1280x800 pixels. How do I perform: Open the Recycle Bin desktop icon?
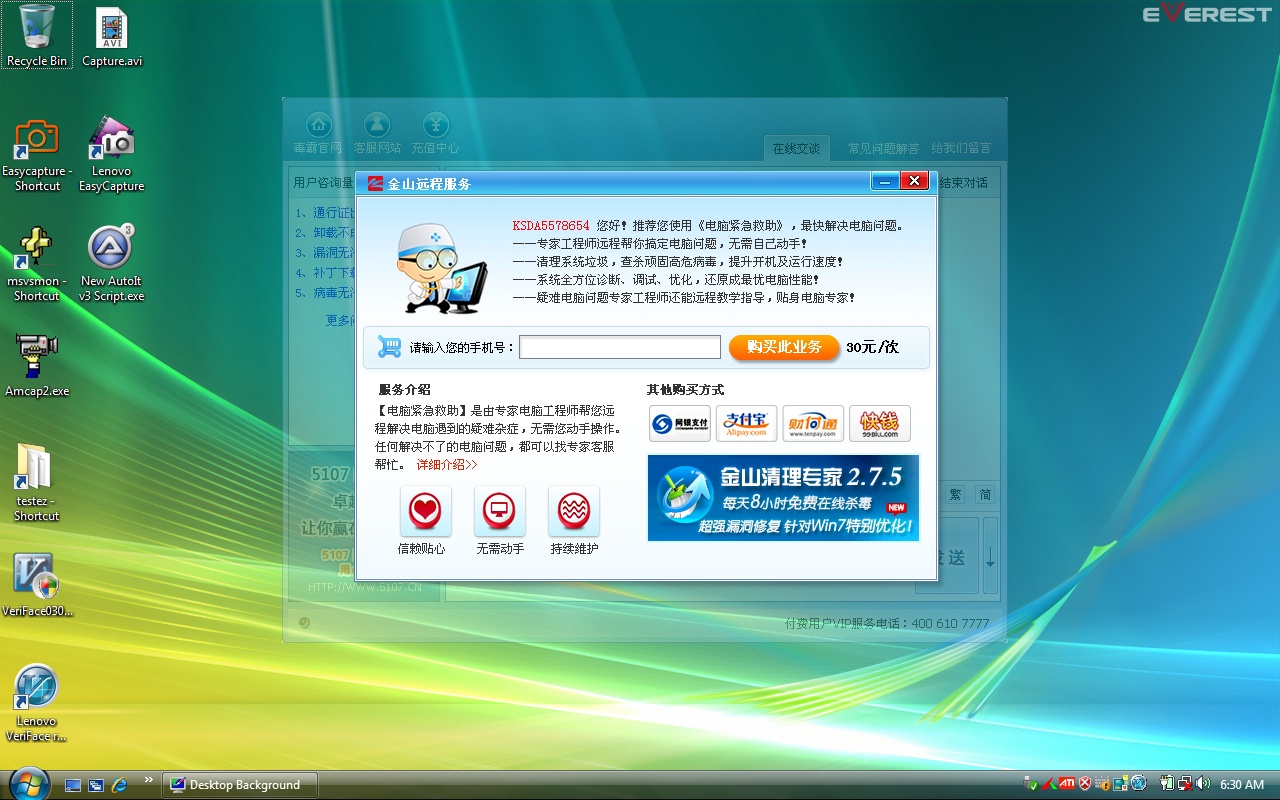pyautogui.click(x=37, y=36)
